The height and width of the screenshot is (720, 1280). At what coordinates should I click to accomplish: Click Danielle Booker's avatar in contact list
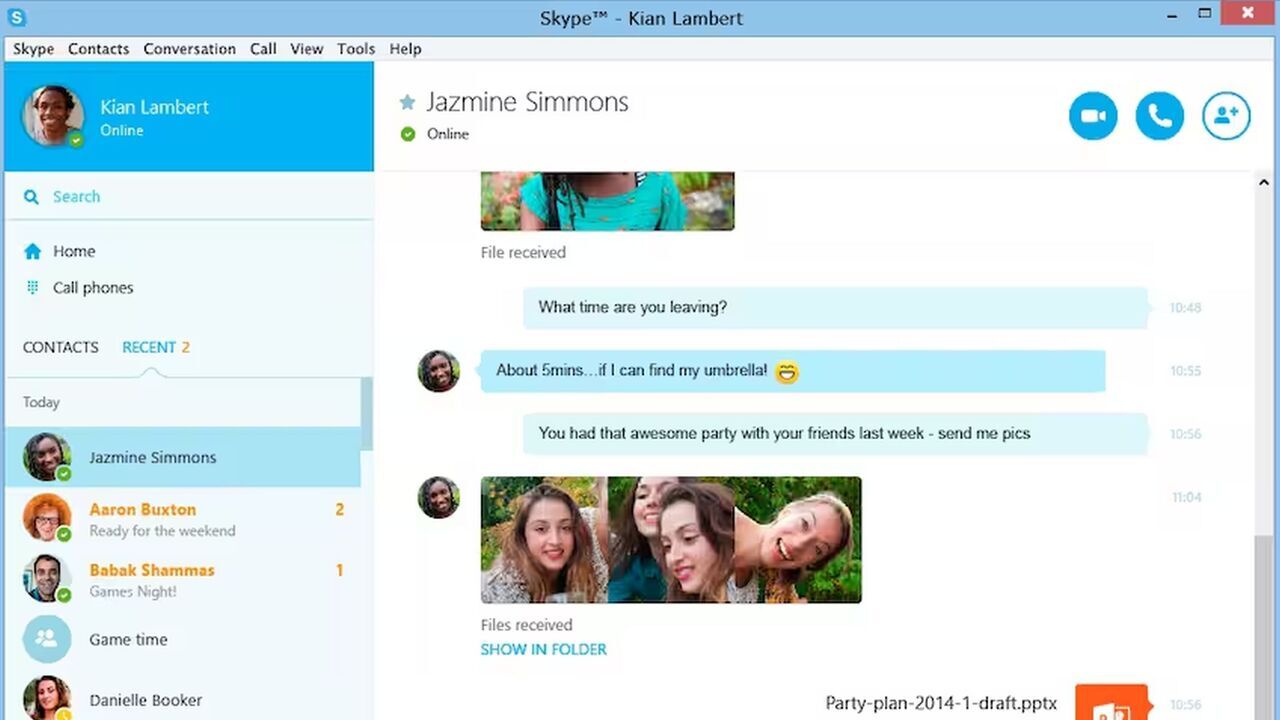pos(47,698)
